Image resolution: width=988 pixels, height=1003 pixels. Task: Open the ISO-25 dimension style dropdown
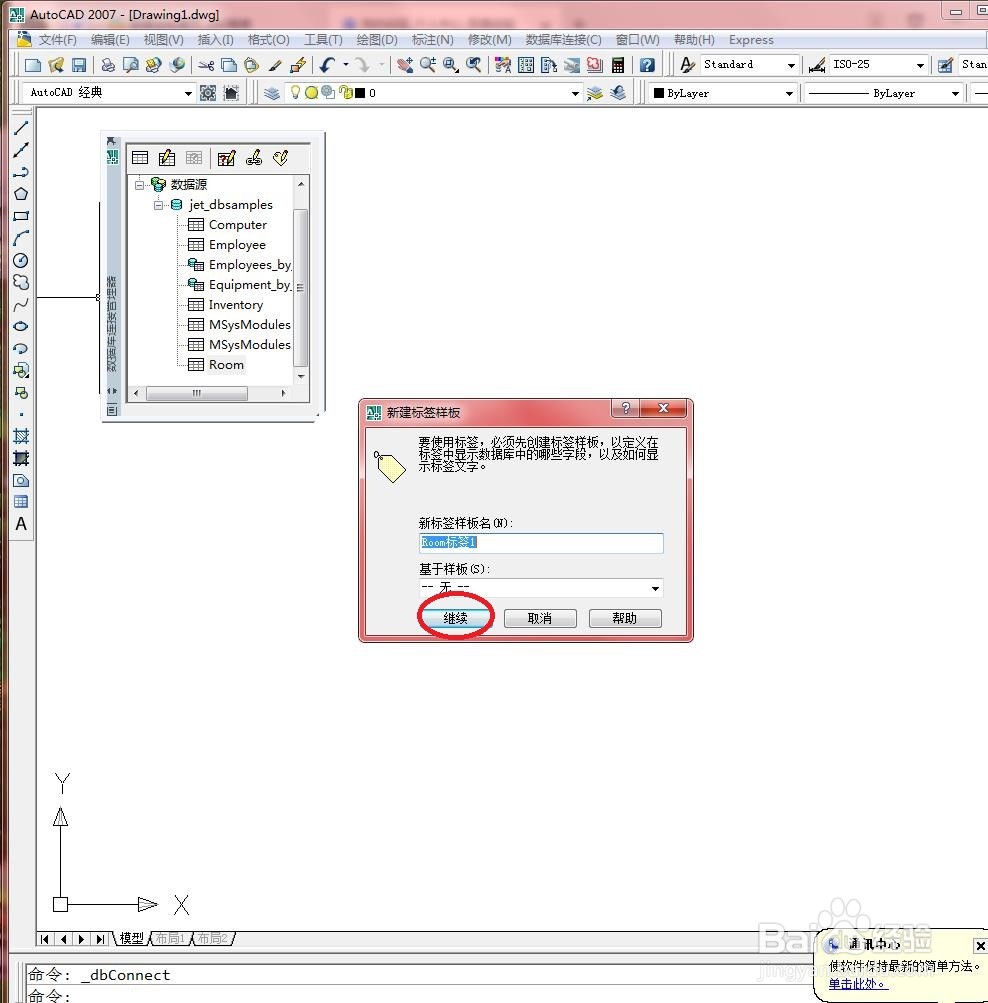pos(920,65)
